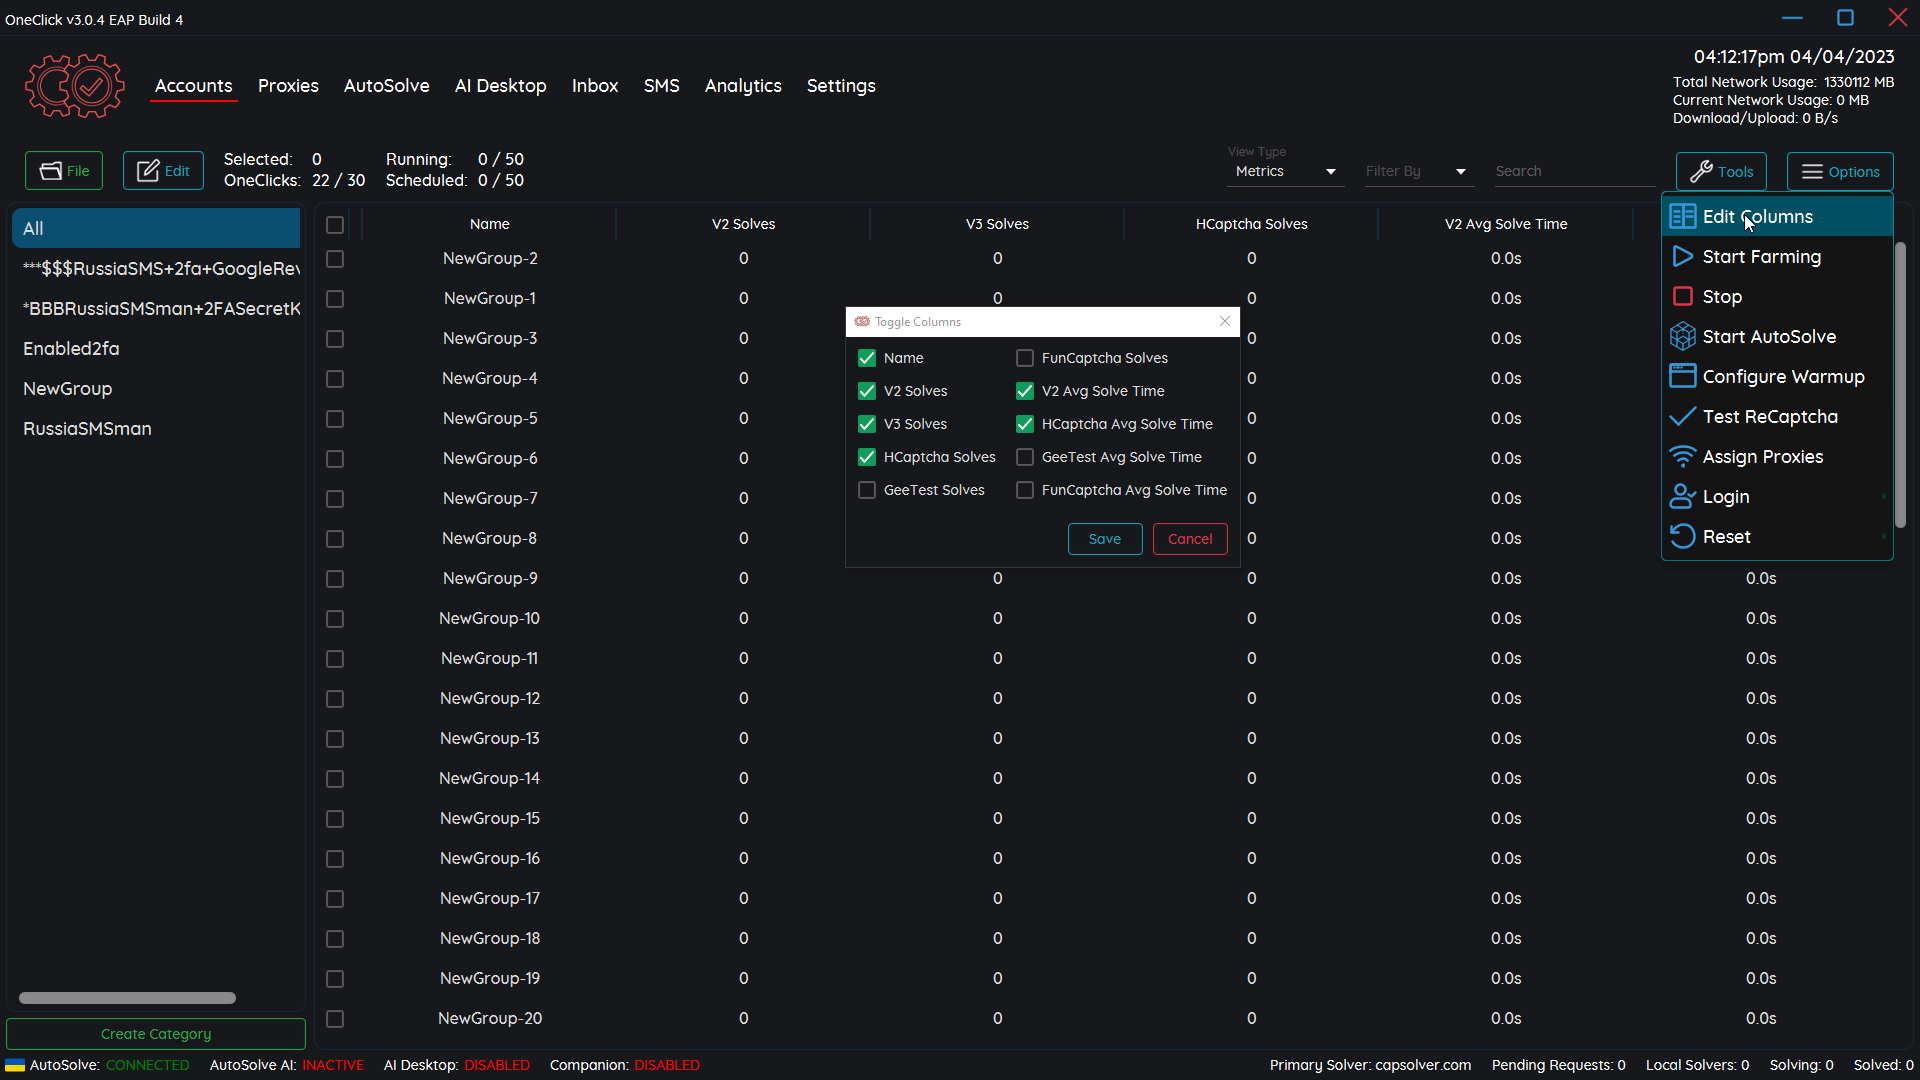
Task: Check the GeeTest Avg Solve Time box
Action: click(1025, 457)
